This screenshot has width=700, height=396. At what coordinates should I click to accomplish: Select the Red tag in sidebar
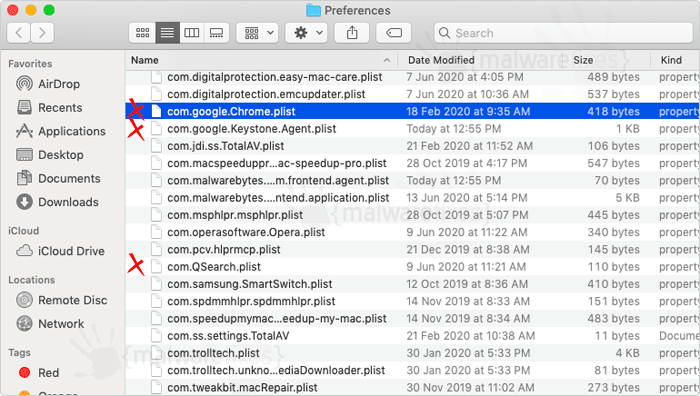point(48,373)
